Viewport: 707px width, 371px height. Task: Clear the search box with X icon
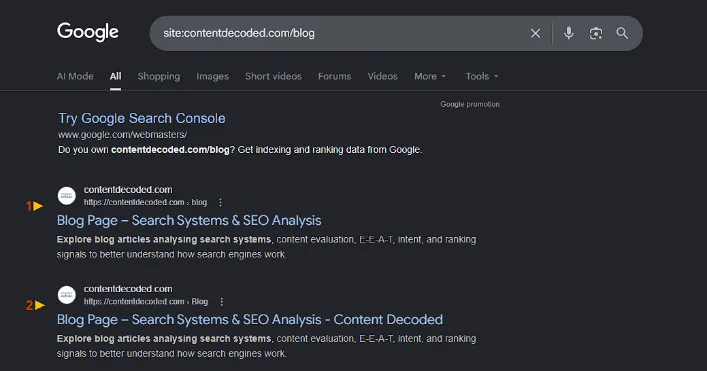tap(535, 33)
